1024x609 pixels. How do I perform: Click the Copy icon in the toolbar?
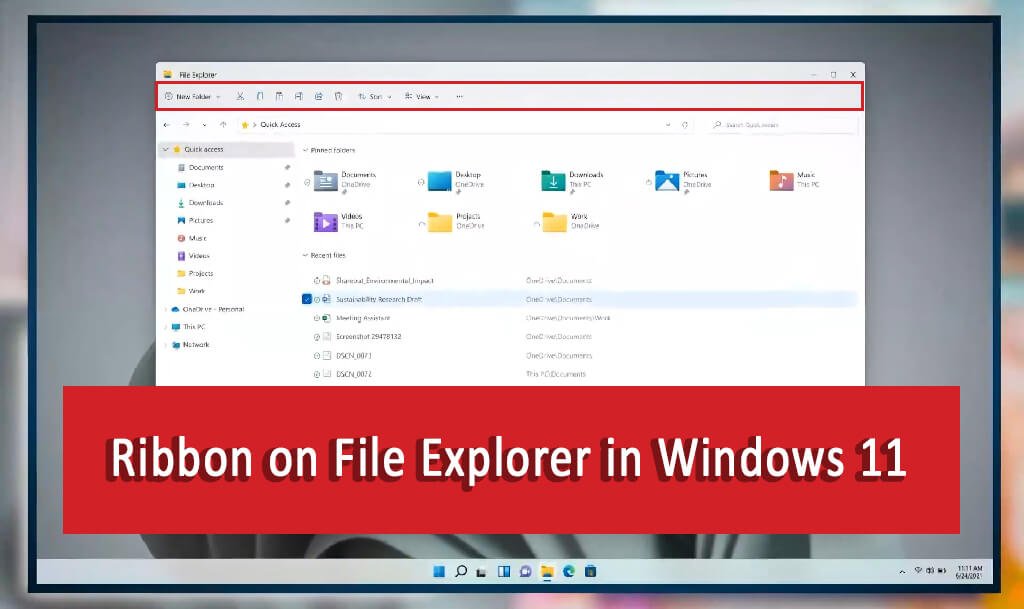point(260,96)
